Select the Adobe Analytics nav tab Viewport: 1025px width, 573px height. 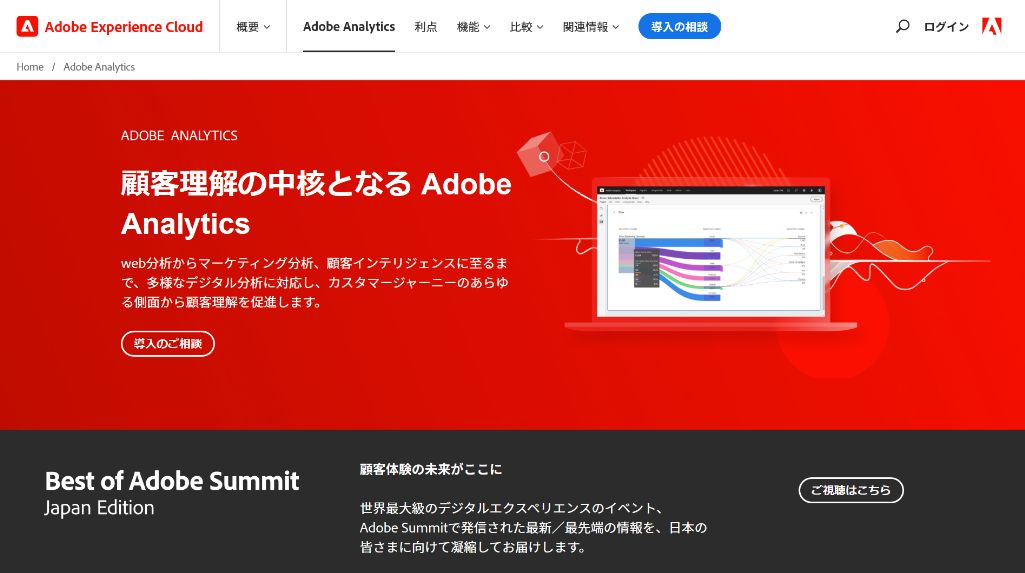coord(349,27)
